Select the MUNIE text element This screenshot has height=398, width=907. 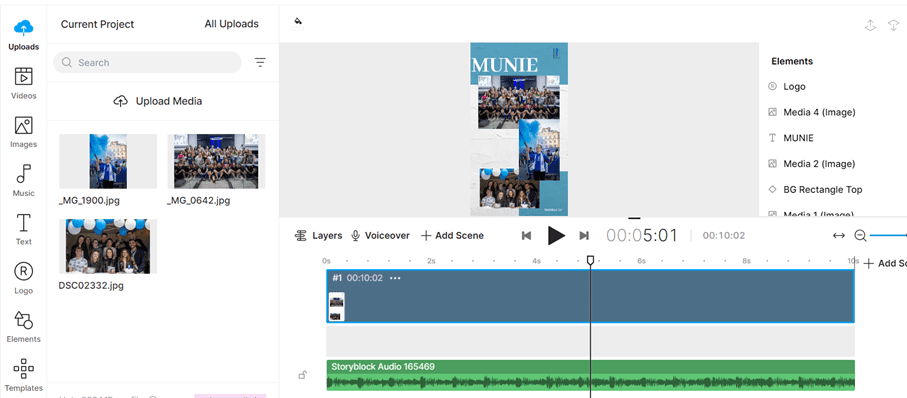coord(798,138)
